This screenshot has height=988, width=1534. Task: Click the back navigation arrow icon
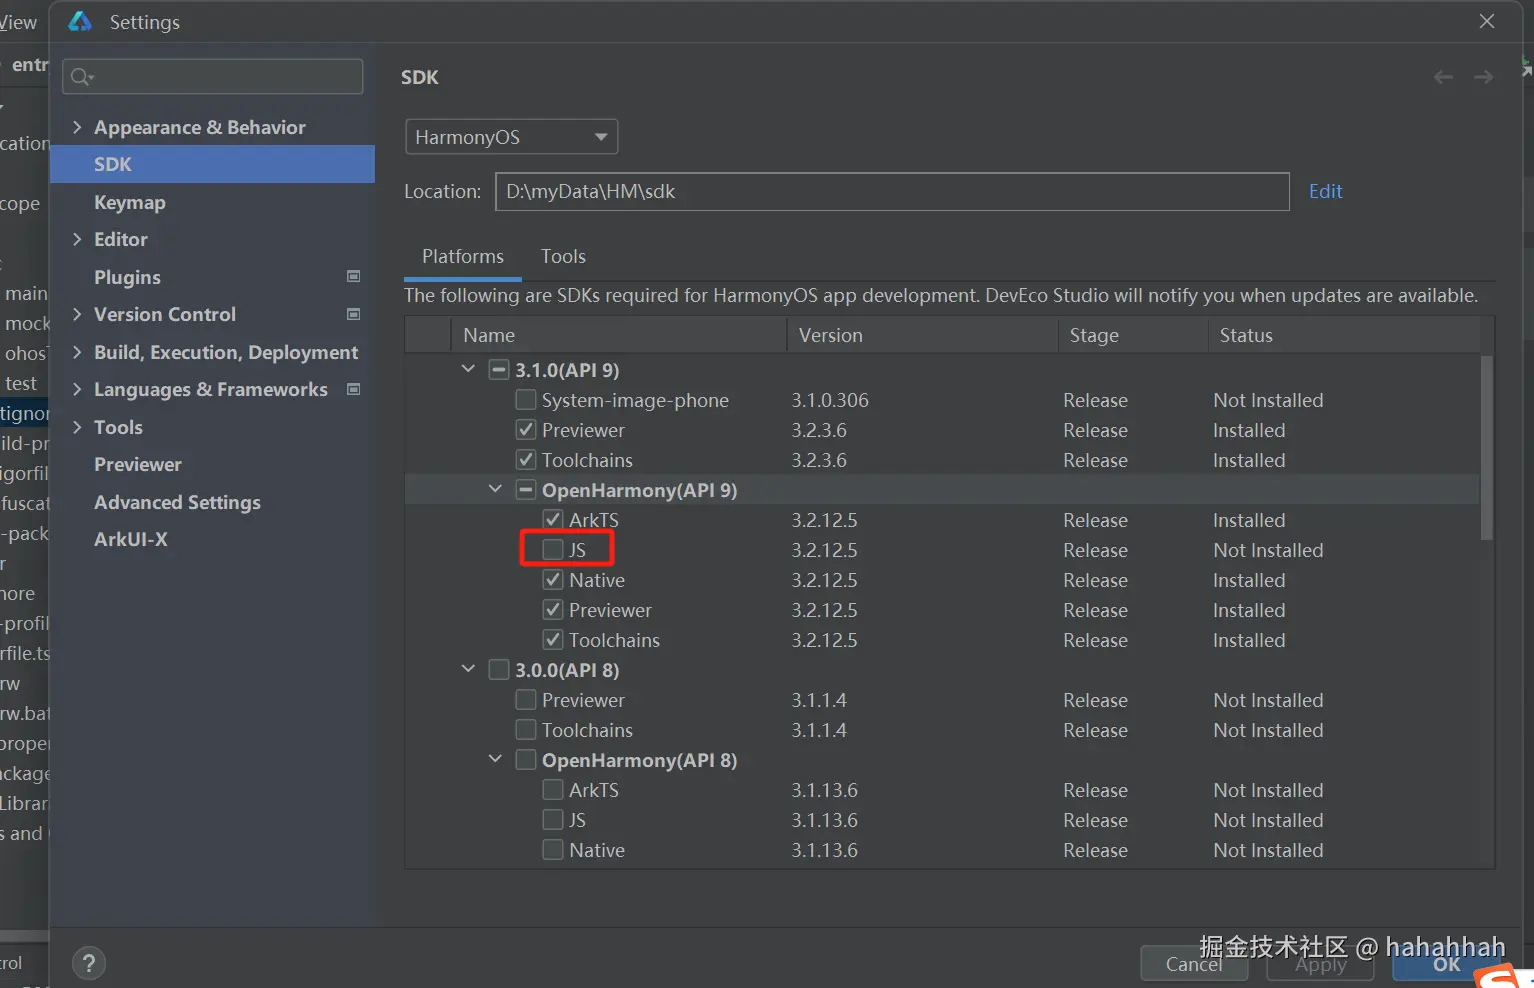click(x=1442, y=77)
